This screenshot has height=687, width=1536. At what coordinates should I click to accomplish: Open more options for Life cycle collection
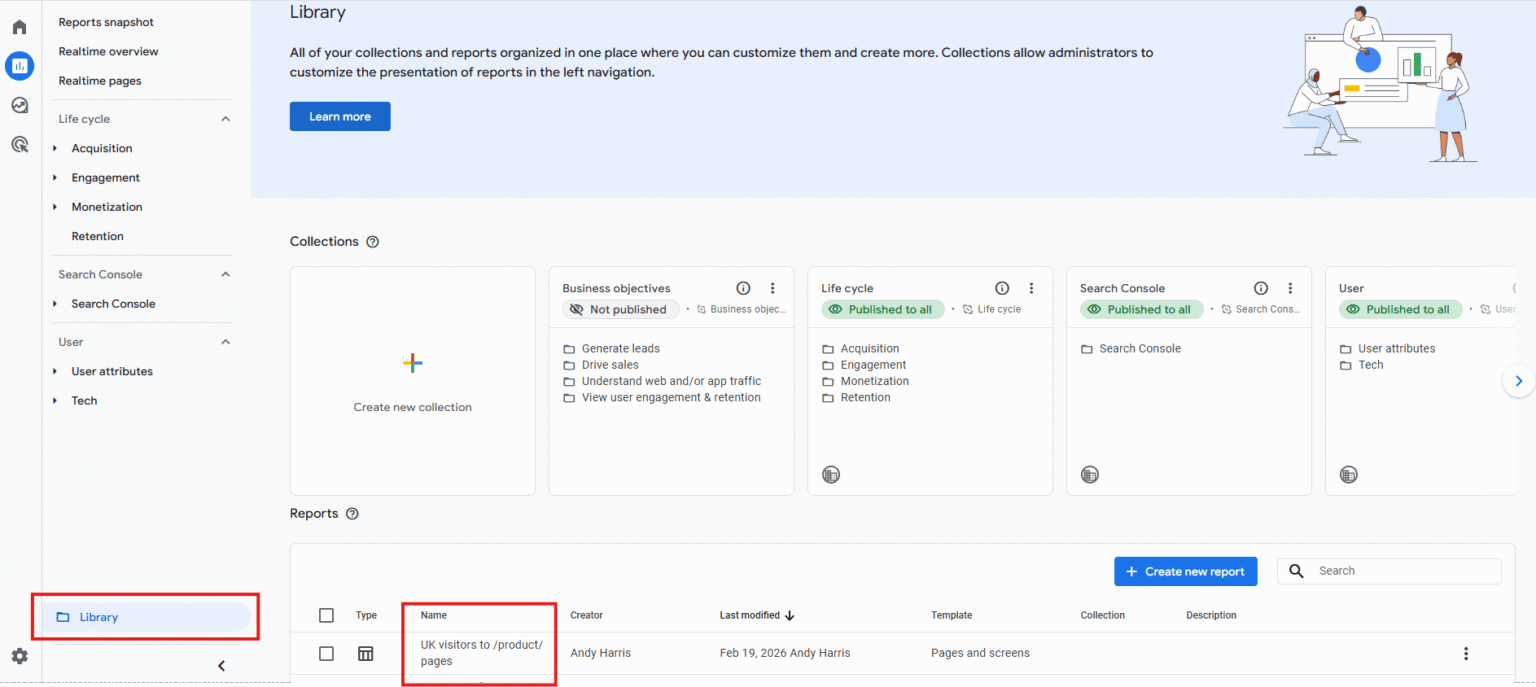[x=1031, y=288]
